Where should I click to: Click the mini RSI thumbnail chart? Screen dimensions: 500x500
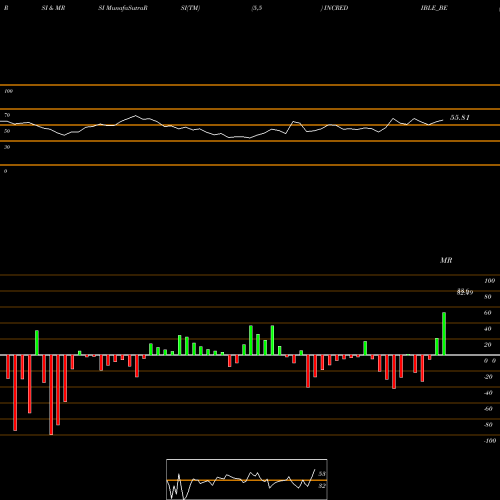coord(247,479)
